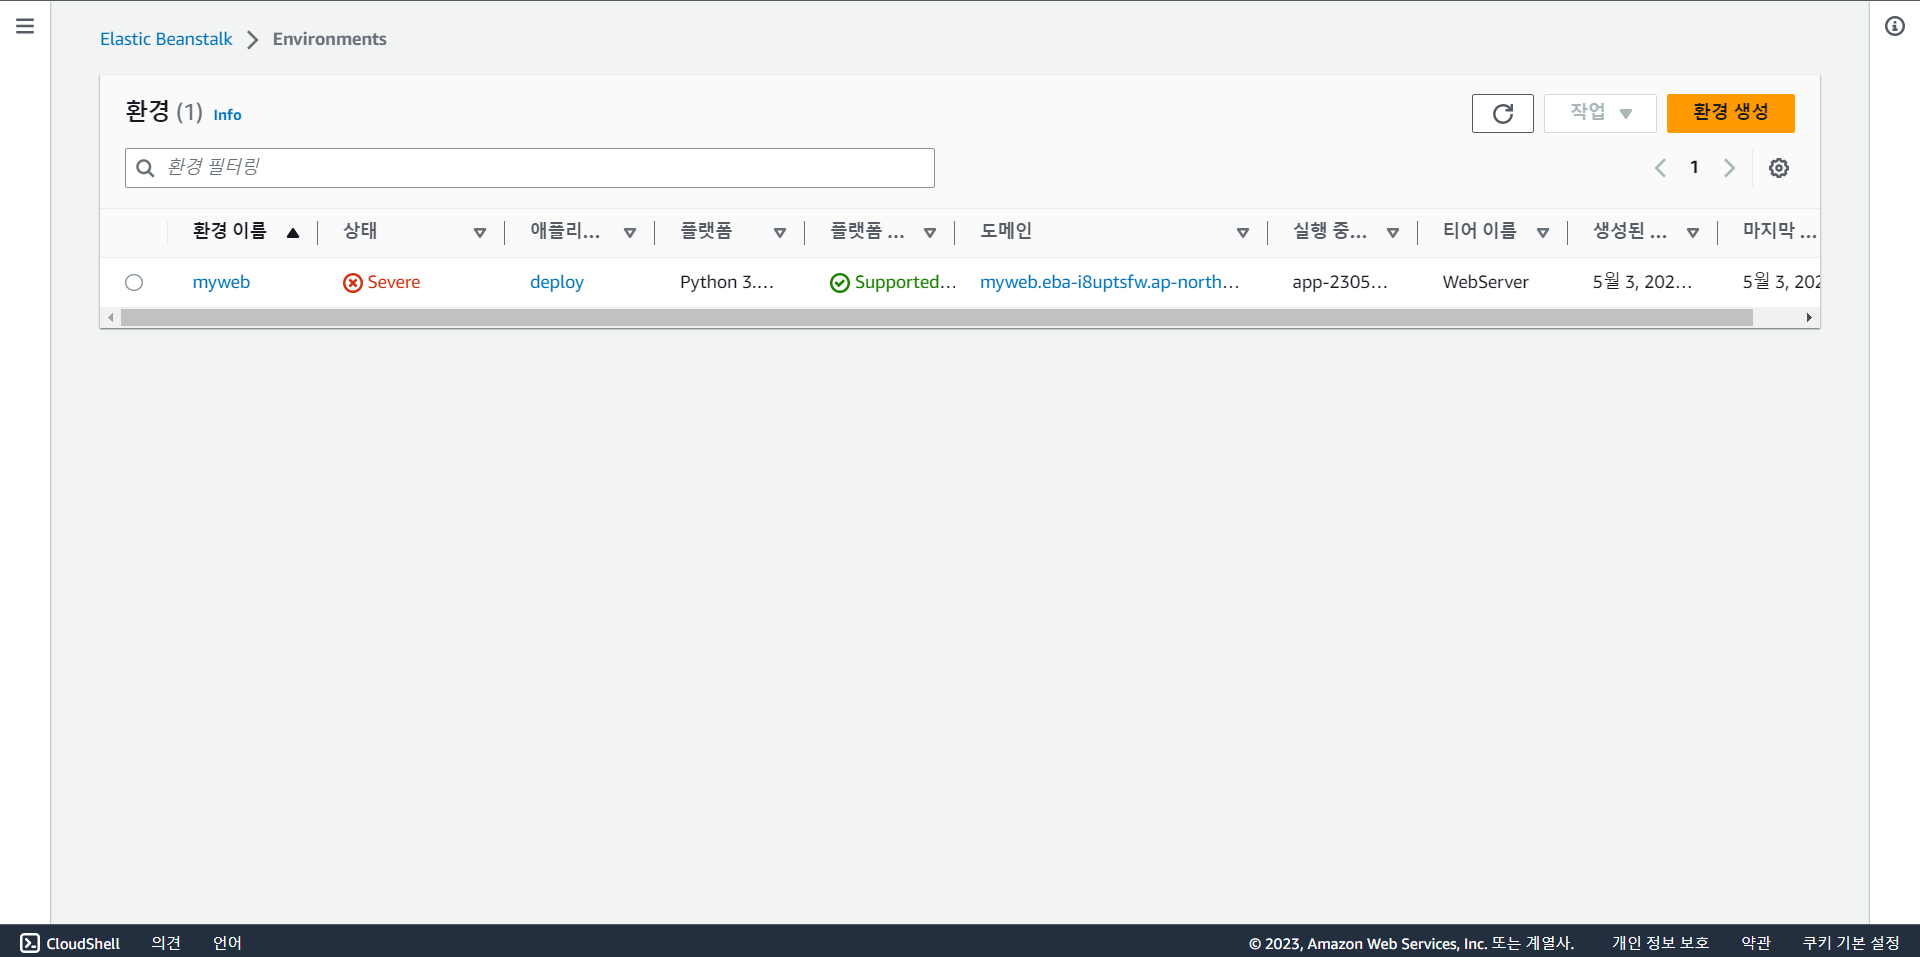Viewport: 1920px width, 957px height.
Task: Select the myweb environment radio button
Action: coord(134,283)
